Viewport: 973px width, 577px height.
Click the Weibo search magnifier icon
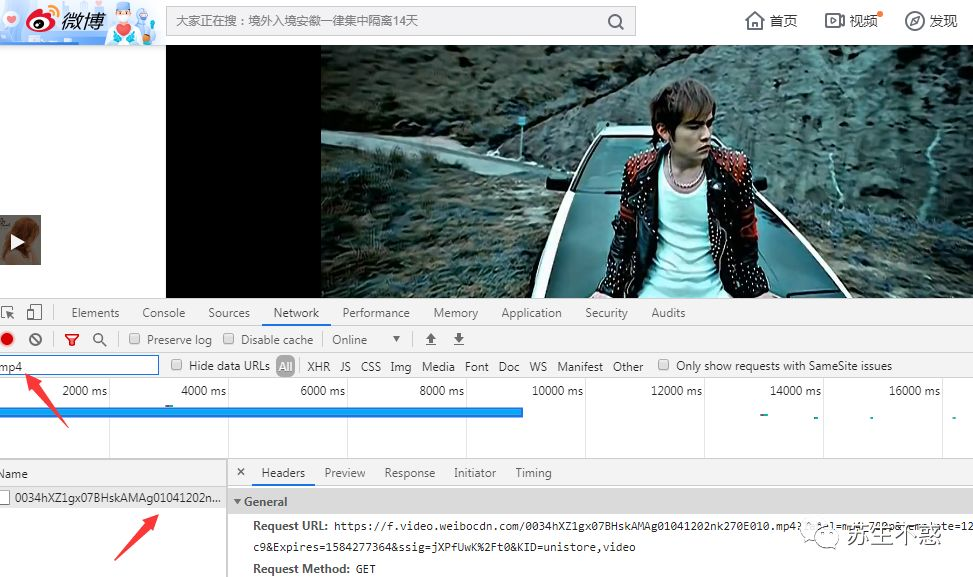click(x=617, y=22)
